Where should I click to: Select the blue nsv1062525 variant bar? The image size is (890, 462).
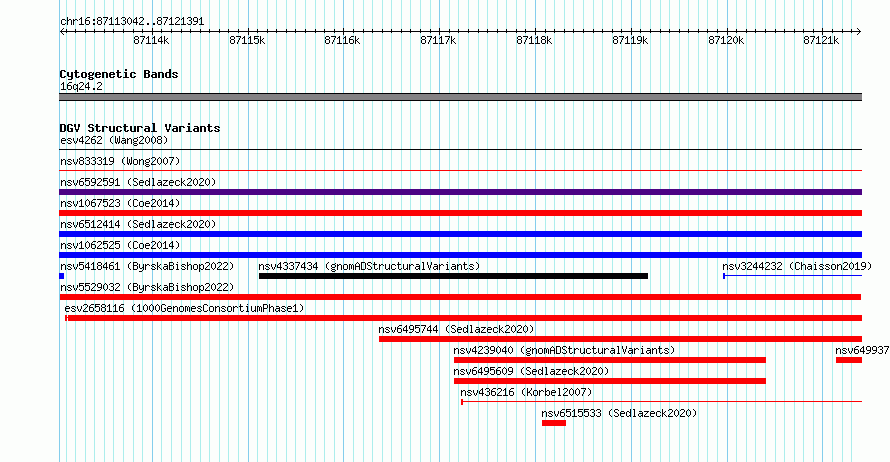point(460,255)
